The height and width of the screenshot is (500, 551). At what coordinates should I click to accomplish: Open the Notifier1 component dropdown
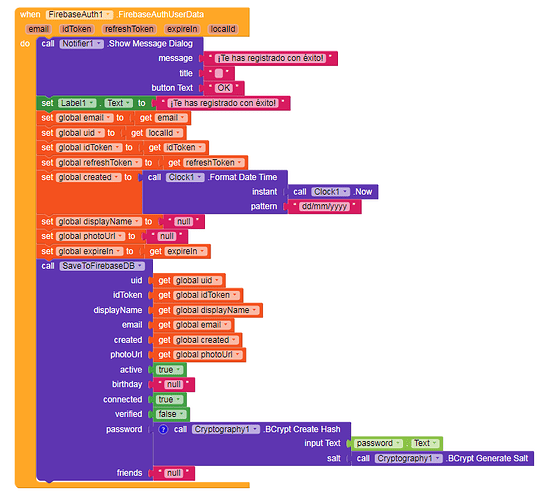click(82, 44)
